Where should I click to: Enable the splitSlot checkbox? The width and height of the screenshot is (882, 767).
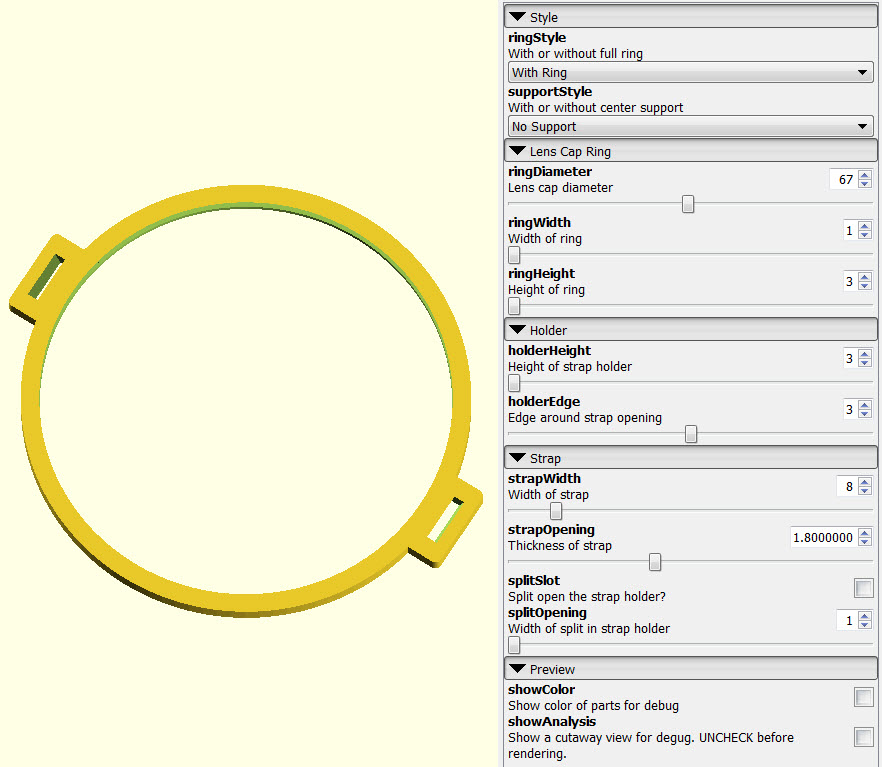(863, 588)
